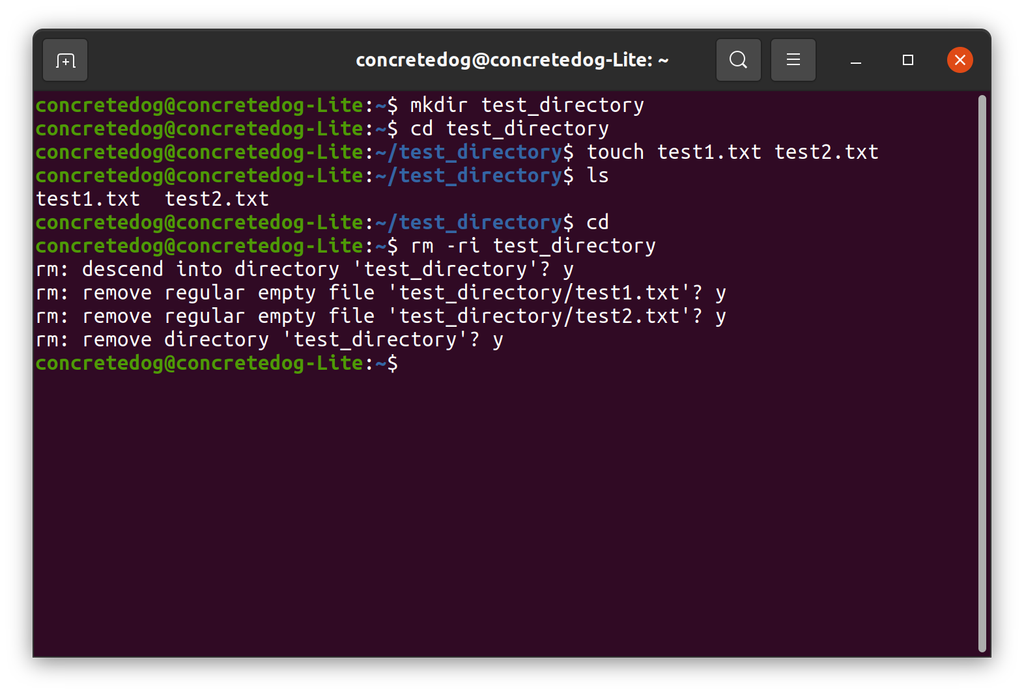Close the terminal window
This screenshot has width=1024, height=694.
pyautogui.click(x=959, y=59)
